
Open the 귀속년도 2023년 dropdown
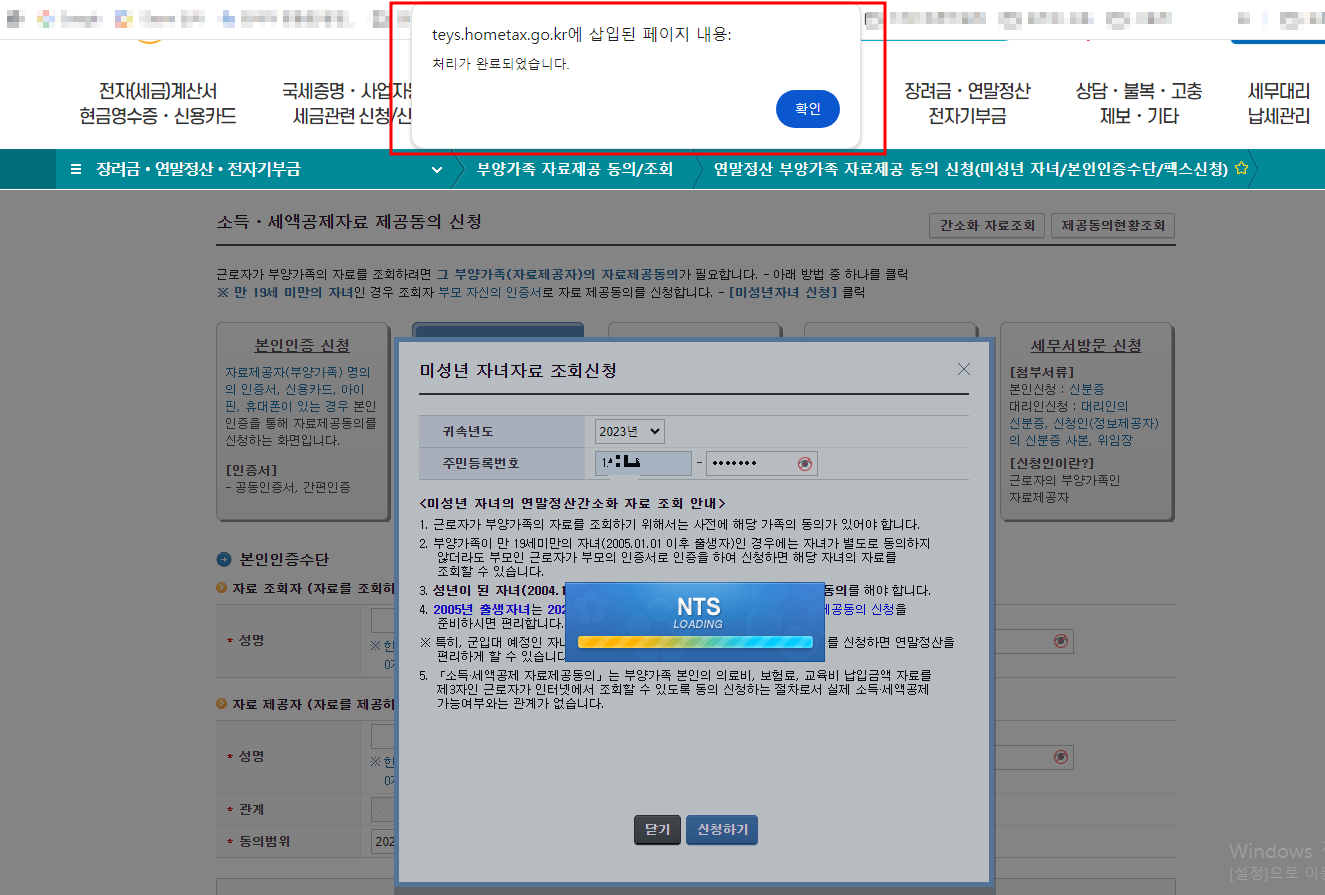click(x=629, y=431)
